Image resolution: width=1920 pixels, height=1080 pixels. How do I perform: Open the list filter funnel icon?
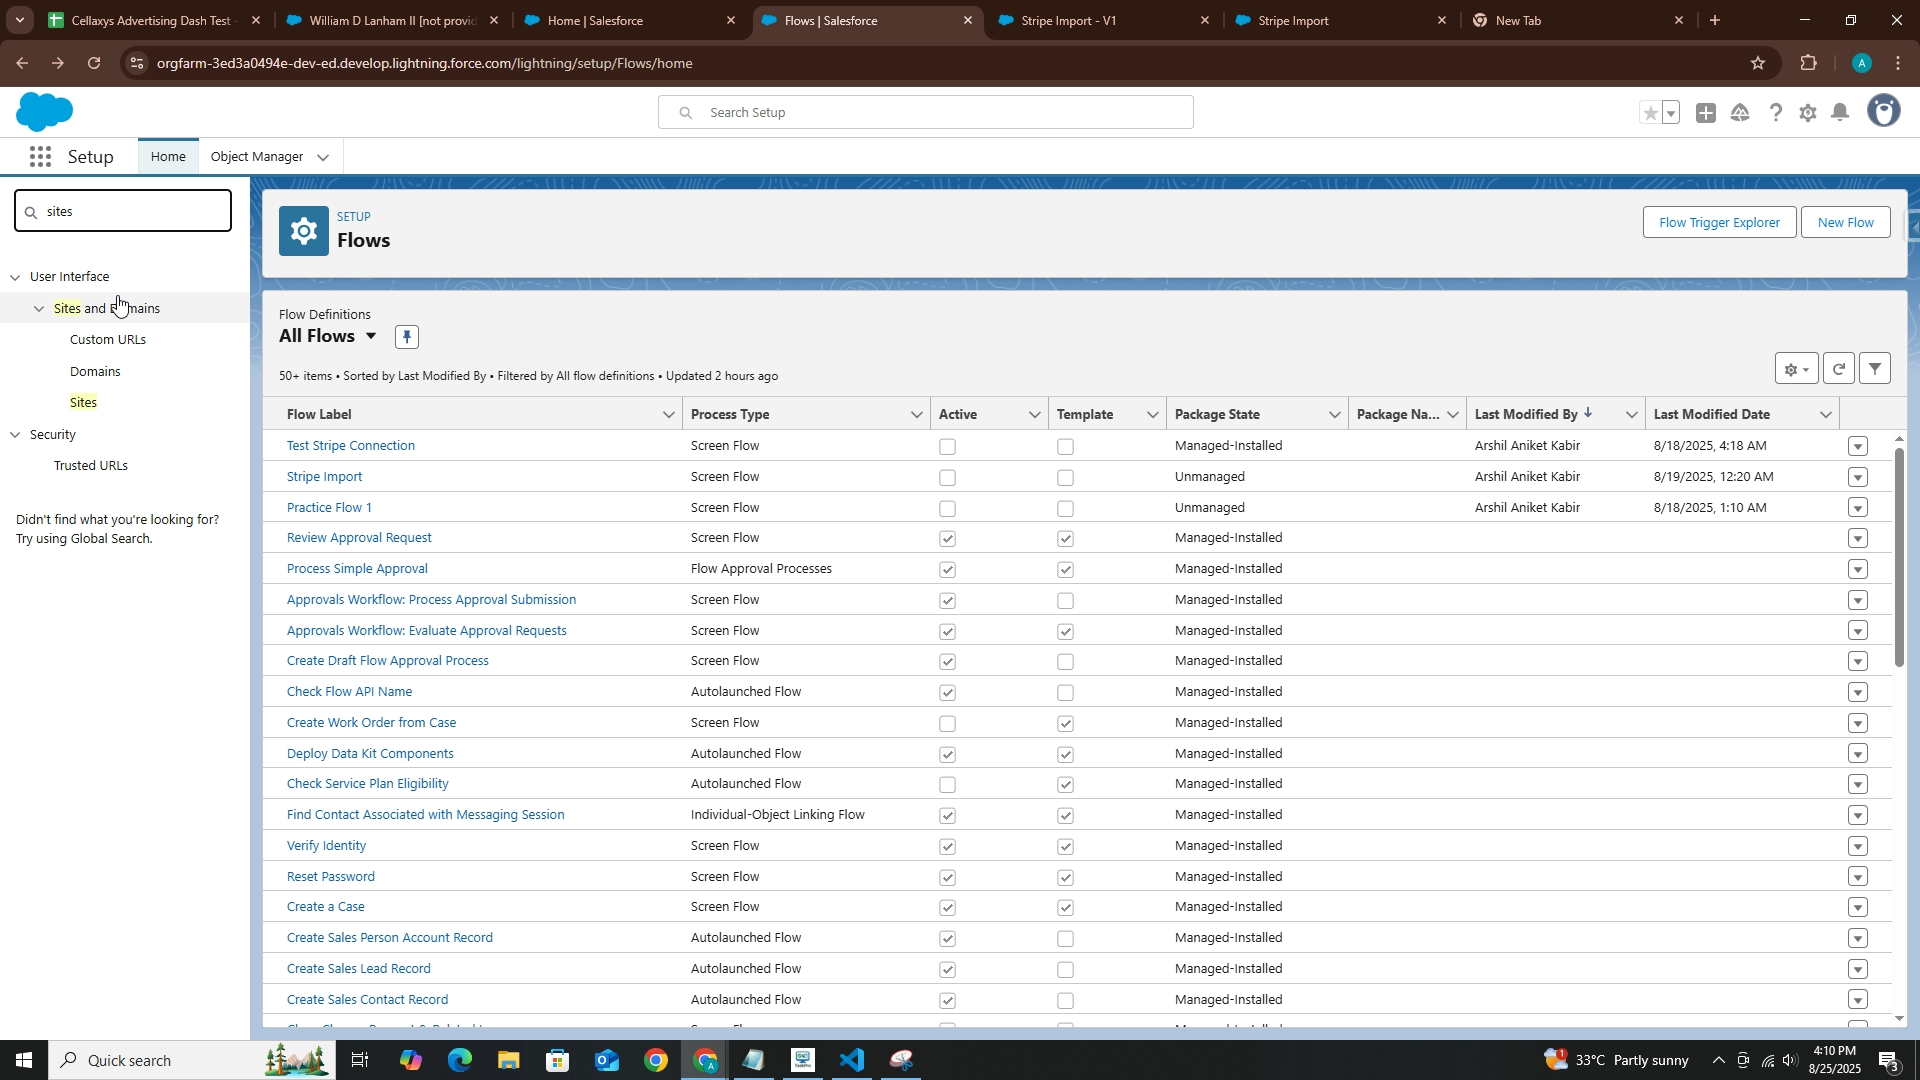tap(1875, 369)
